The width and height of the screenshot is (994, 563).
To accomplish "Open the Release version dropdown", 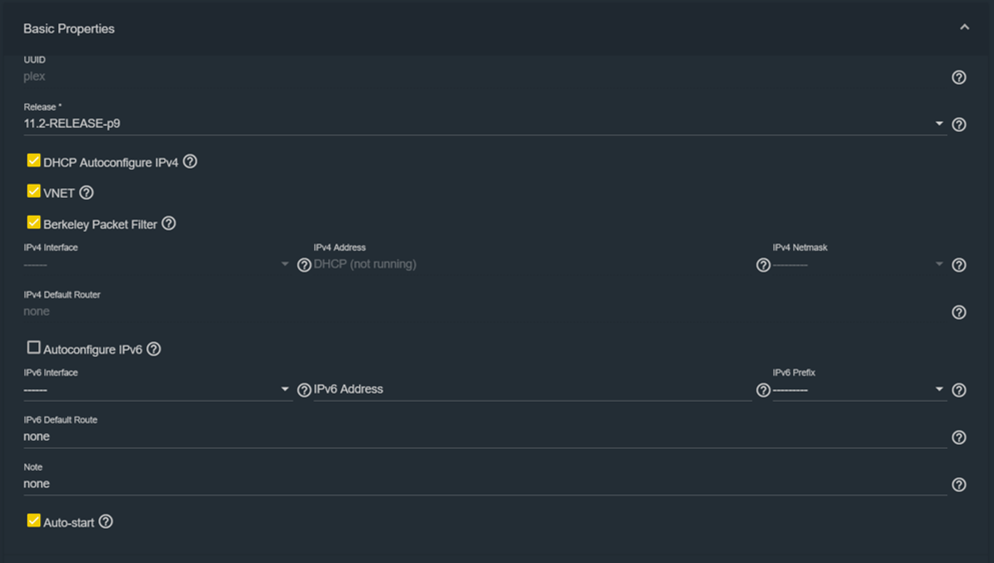I will tap(480, 124).
